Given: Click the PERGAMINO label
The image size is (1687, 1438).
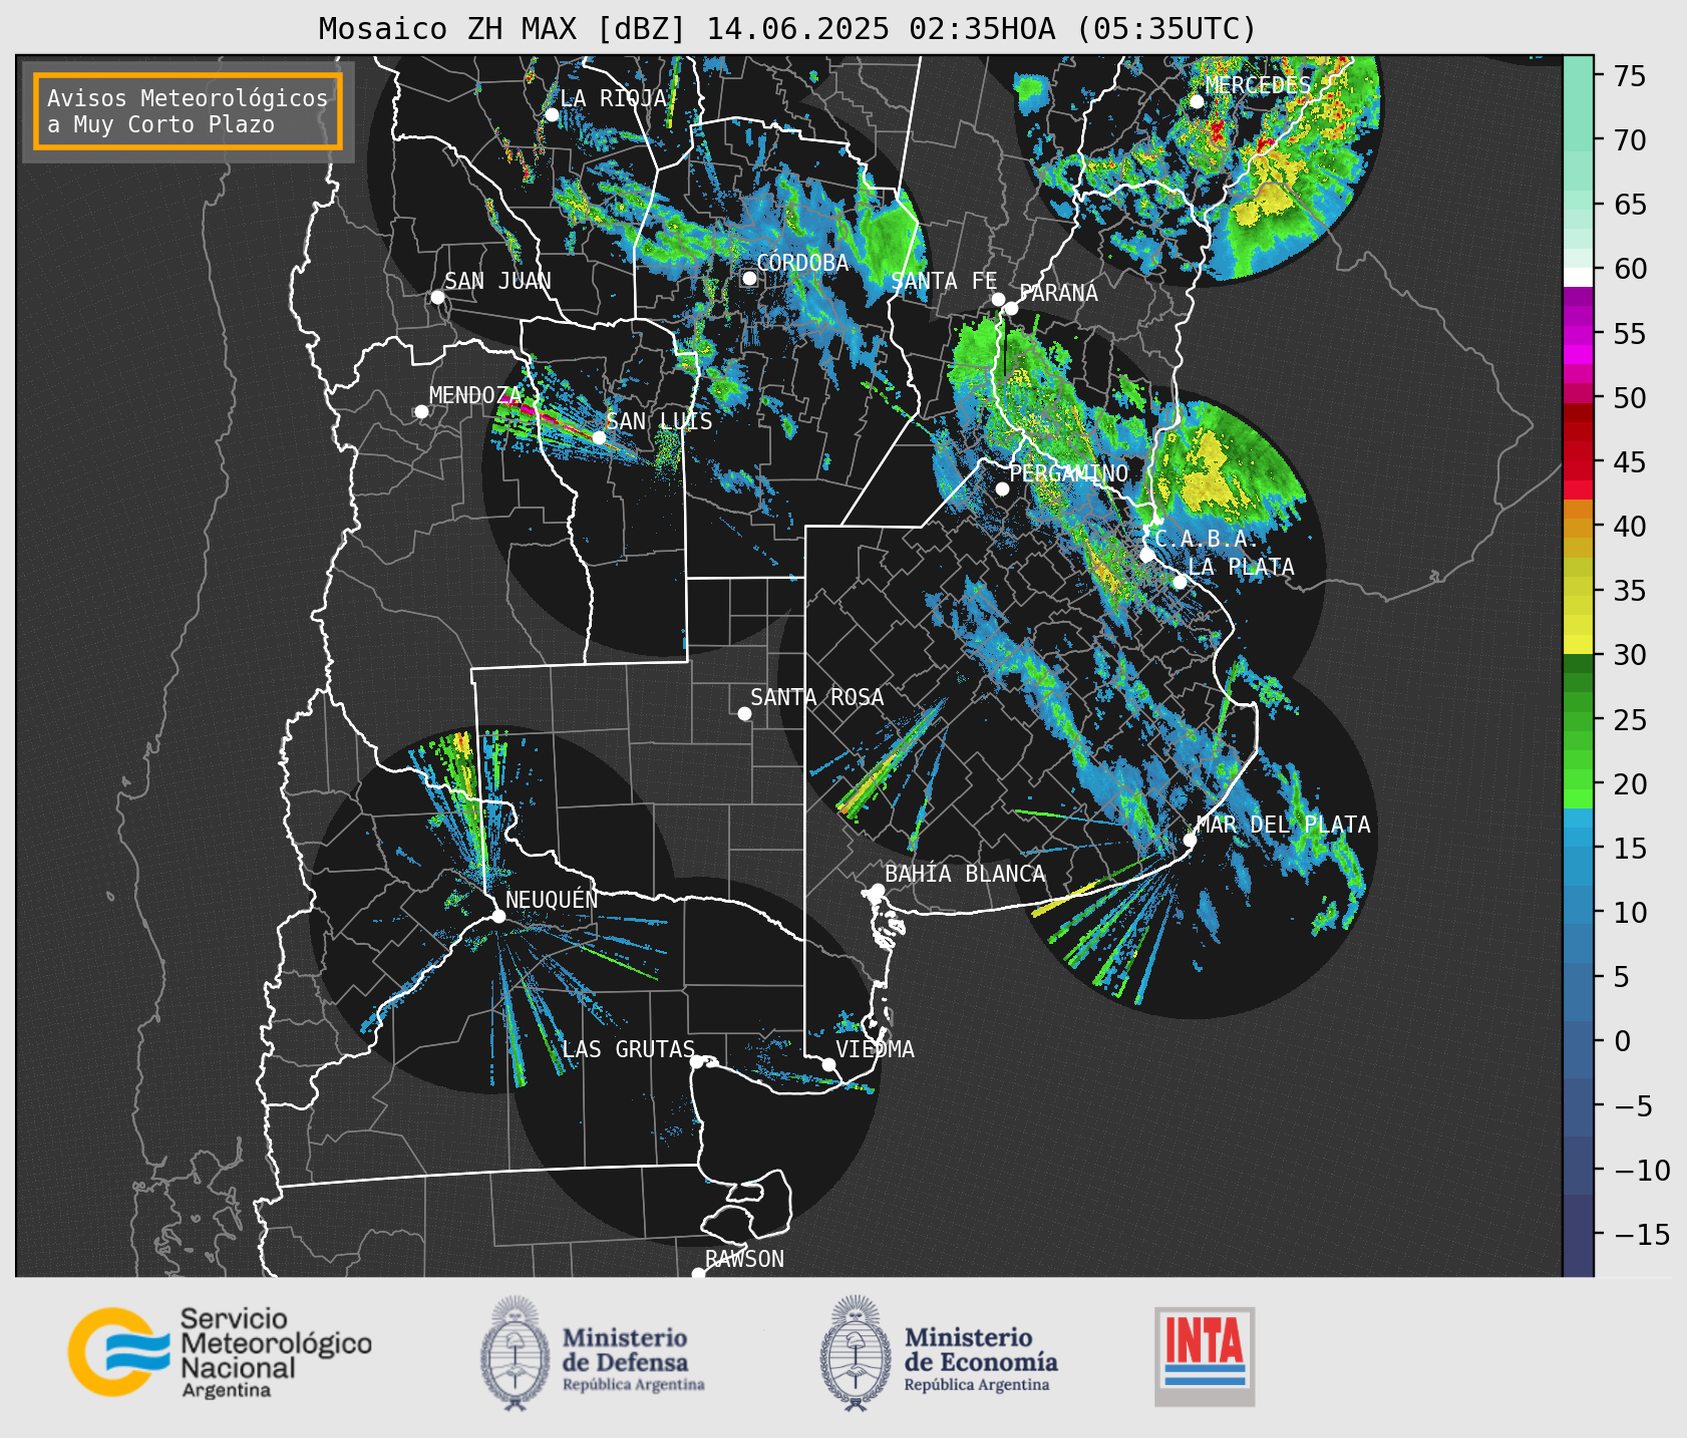Looking at the screenshot, I should pyautogui.click(x=1069, y=474).
